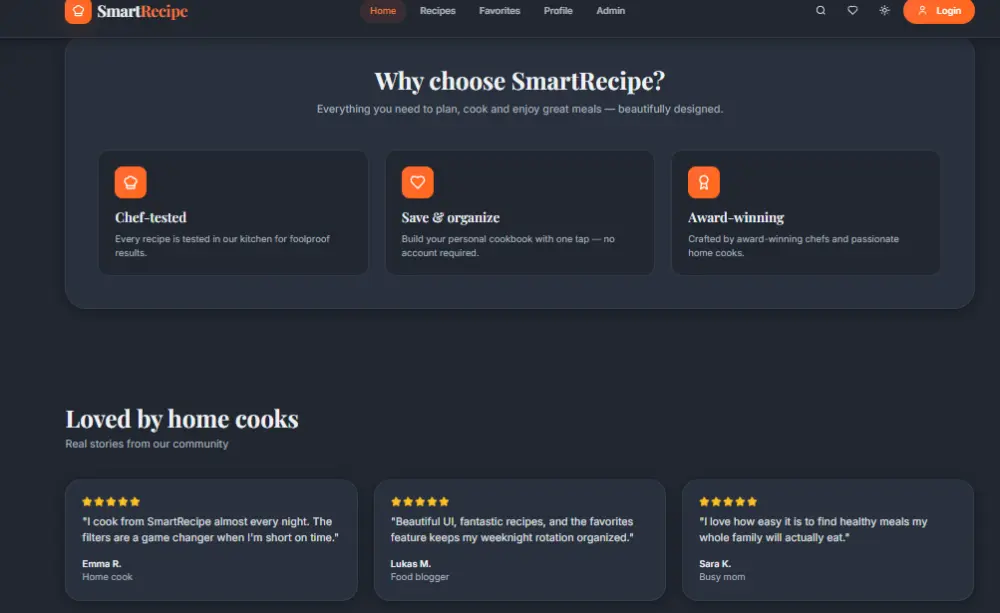
Task: Select the Award-winning feature card heading
Action: 736,218
